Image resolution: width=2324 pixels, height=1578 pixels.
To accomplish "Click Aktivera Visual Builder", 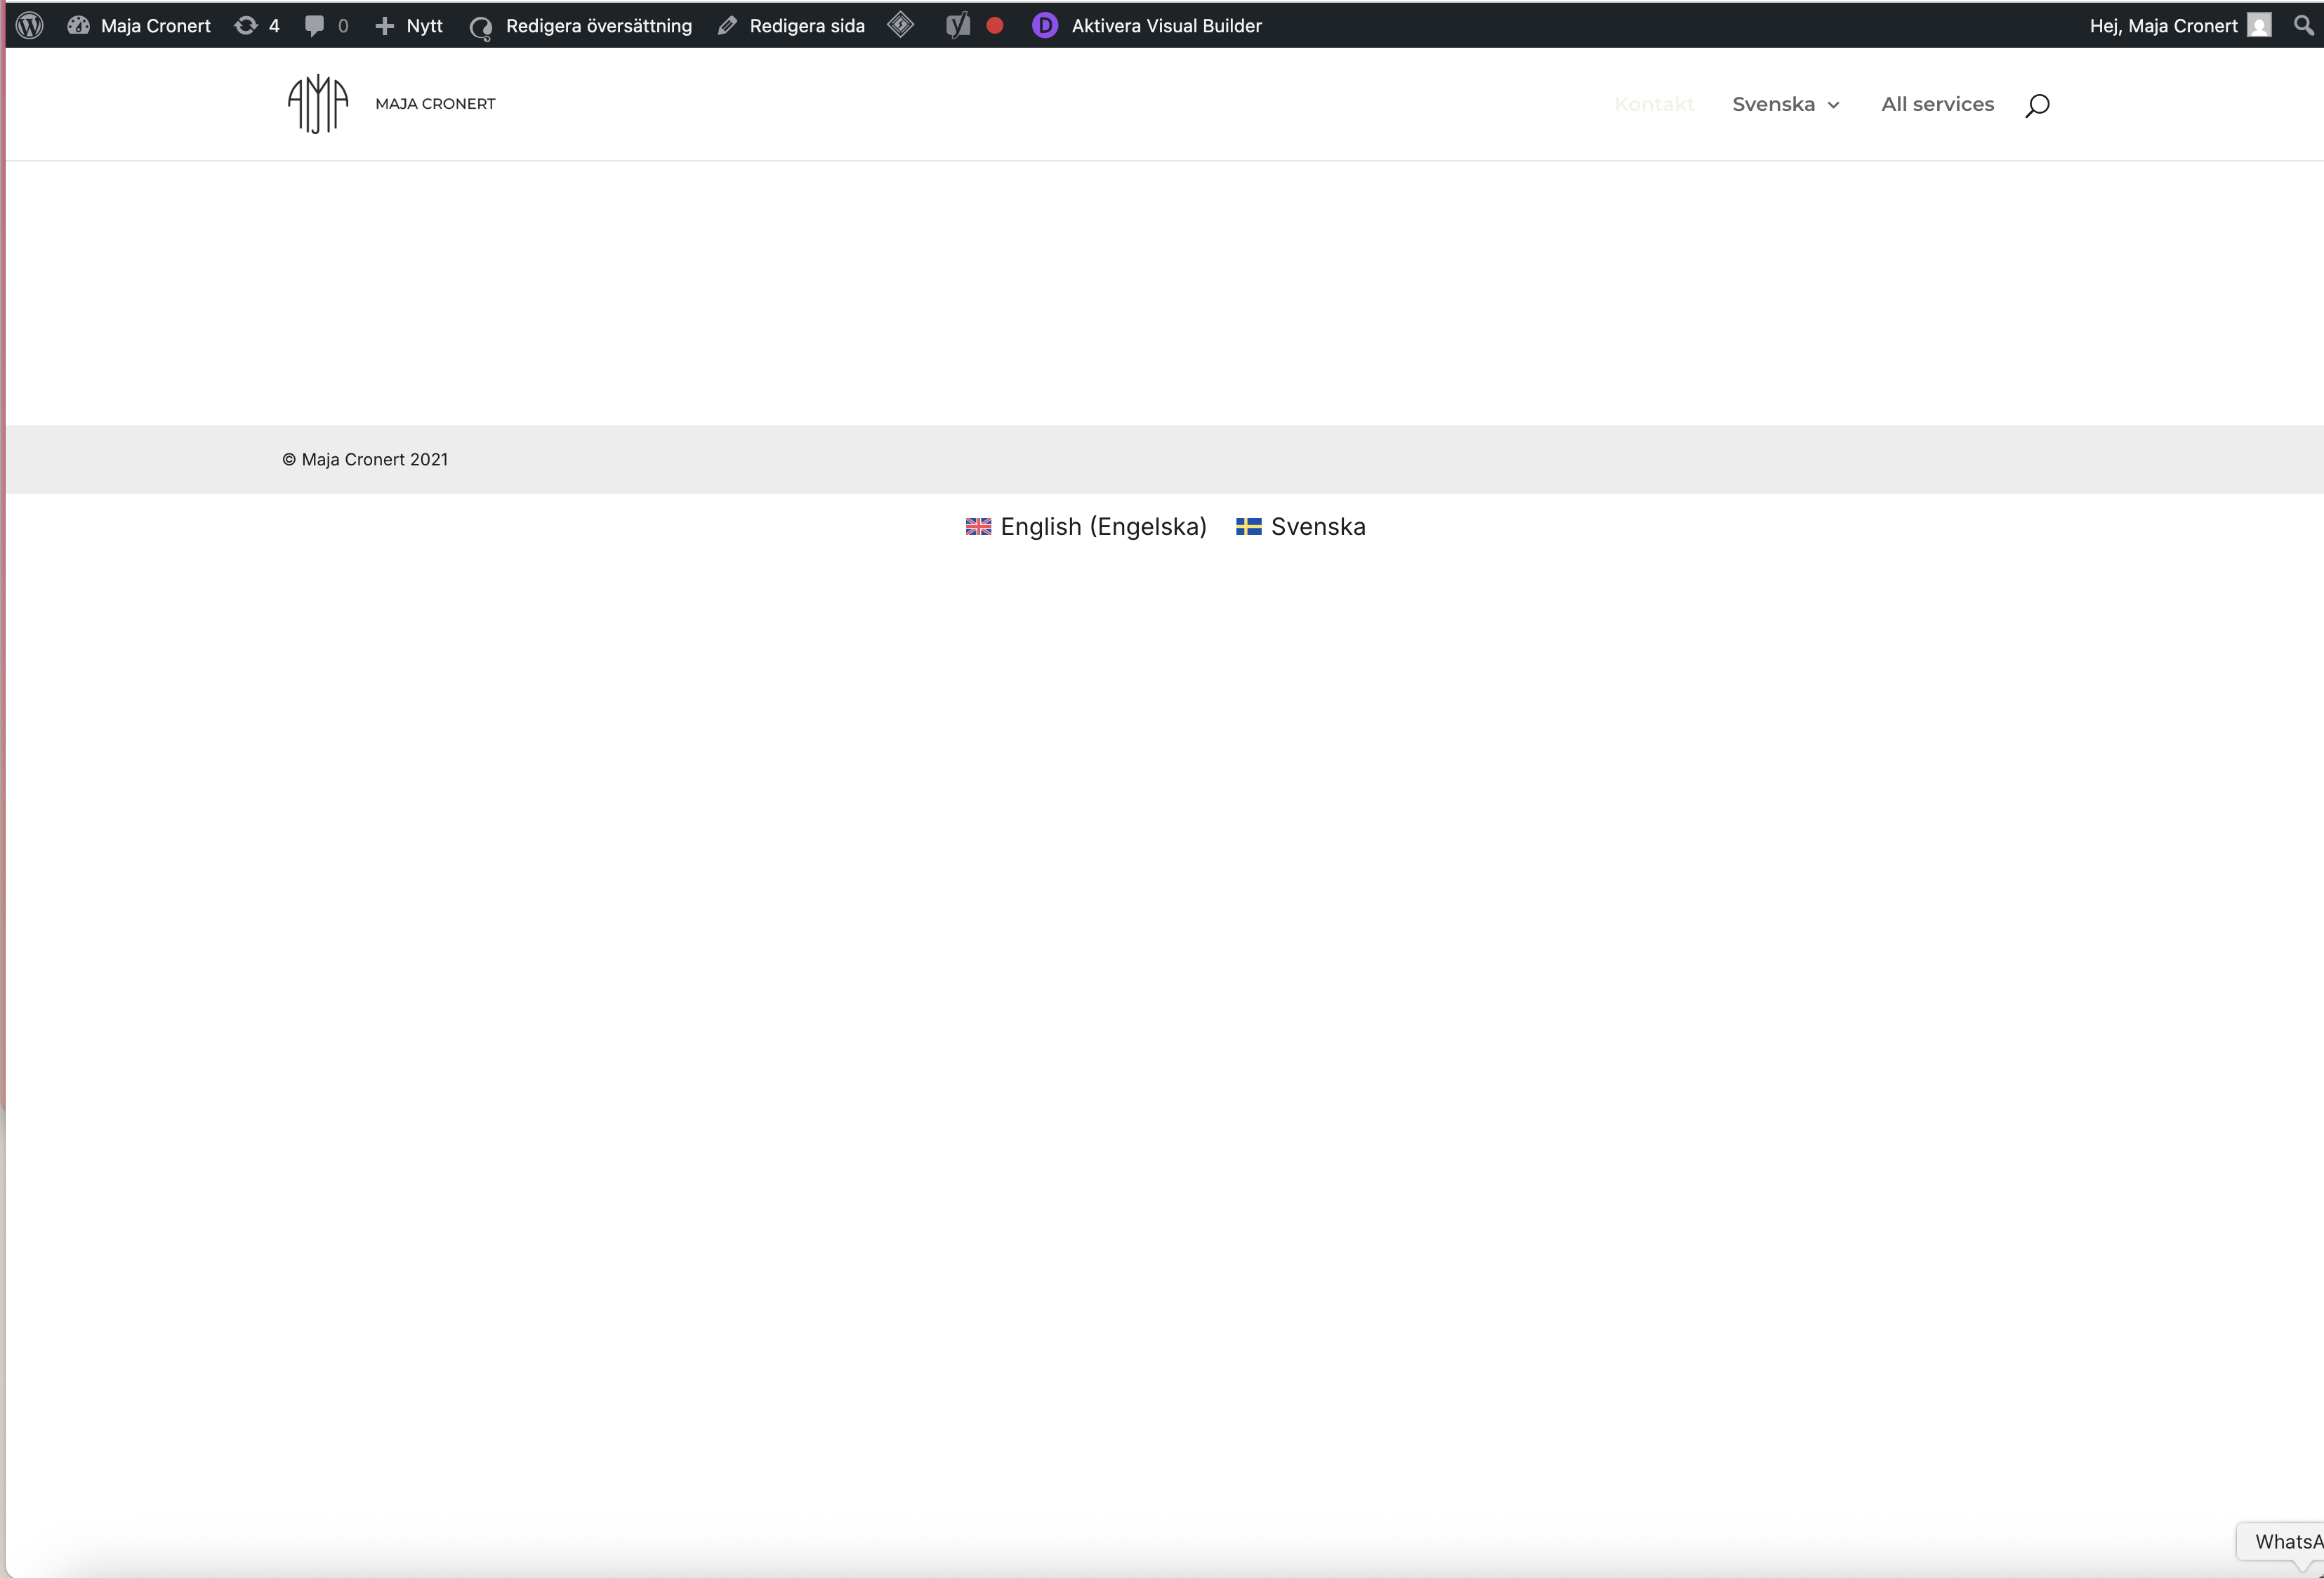I will click(1166, 25).
